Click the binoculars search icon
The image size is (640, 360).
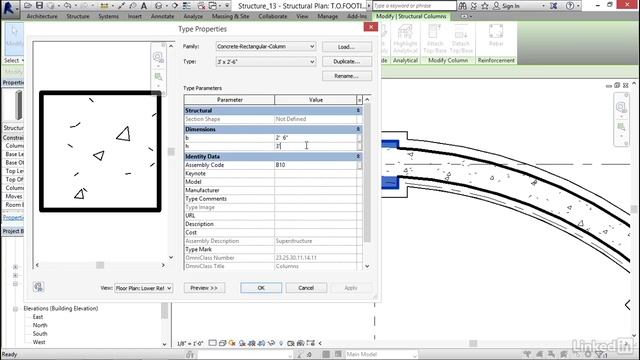(x=462, y=6)
